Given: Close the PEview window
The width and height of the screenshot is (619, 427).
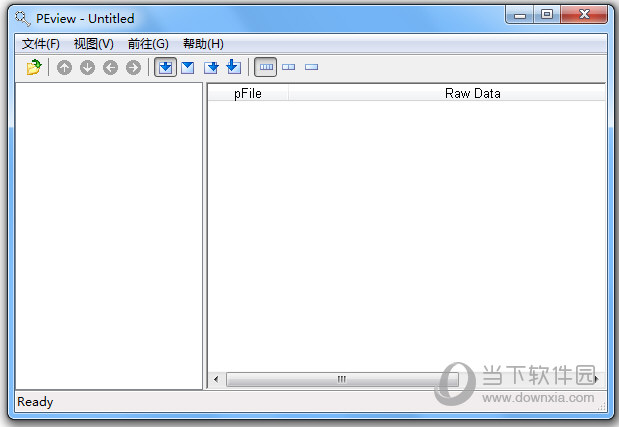Looking at the screenshot, I should click(x=584, y=15).
